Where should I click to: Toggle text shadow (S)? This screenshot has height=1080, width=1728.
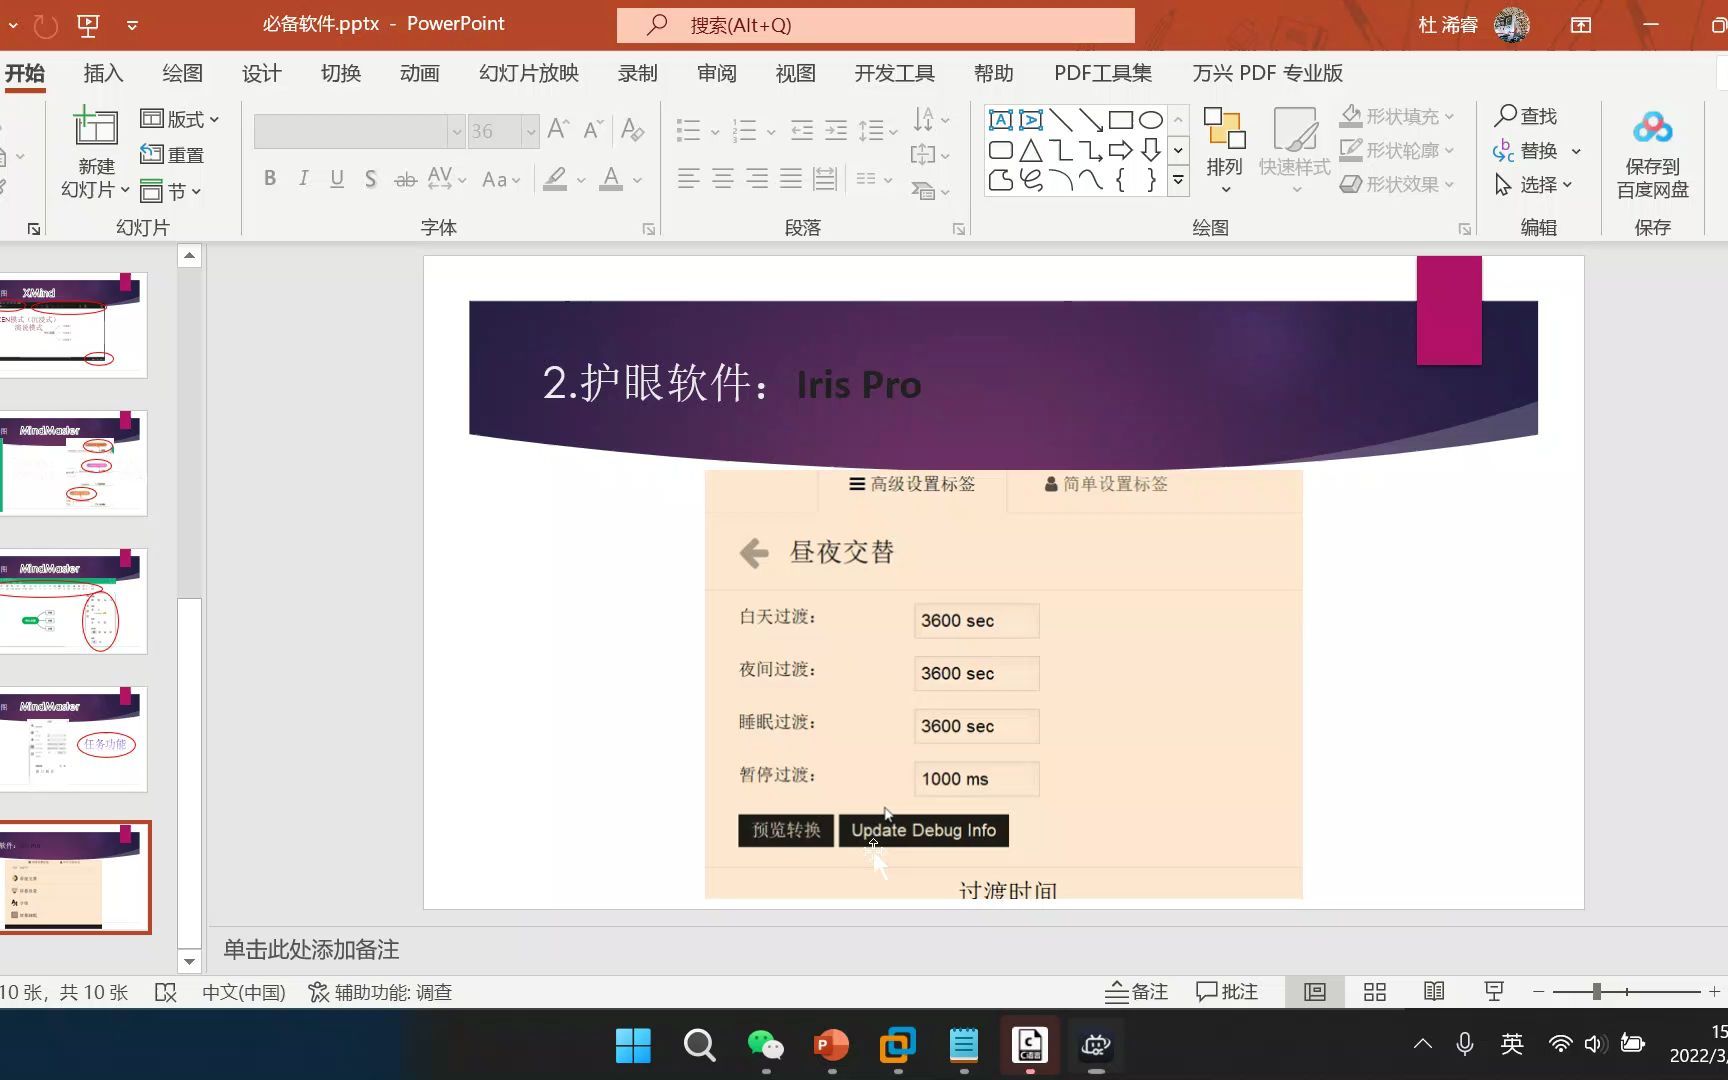(x=371, y=179)
